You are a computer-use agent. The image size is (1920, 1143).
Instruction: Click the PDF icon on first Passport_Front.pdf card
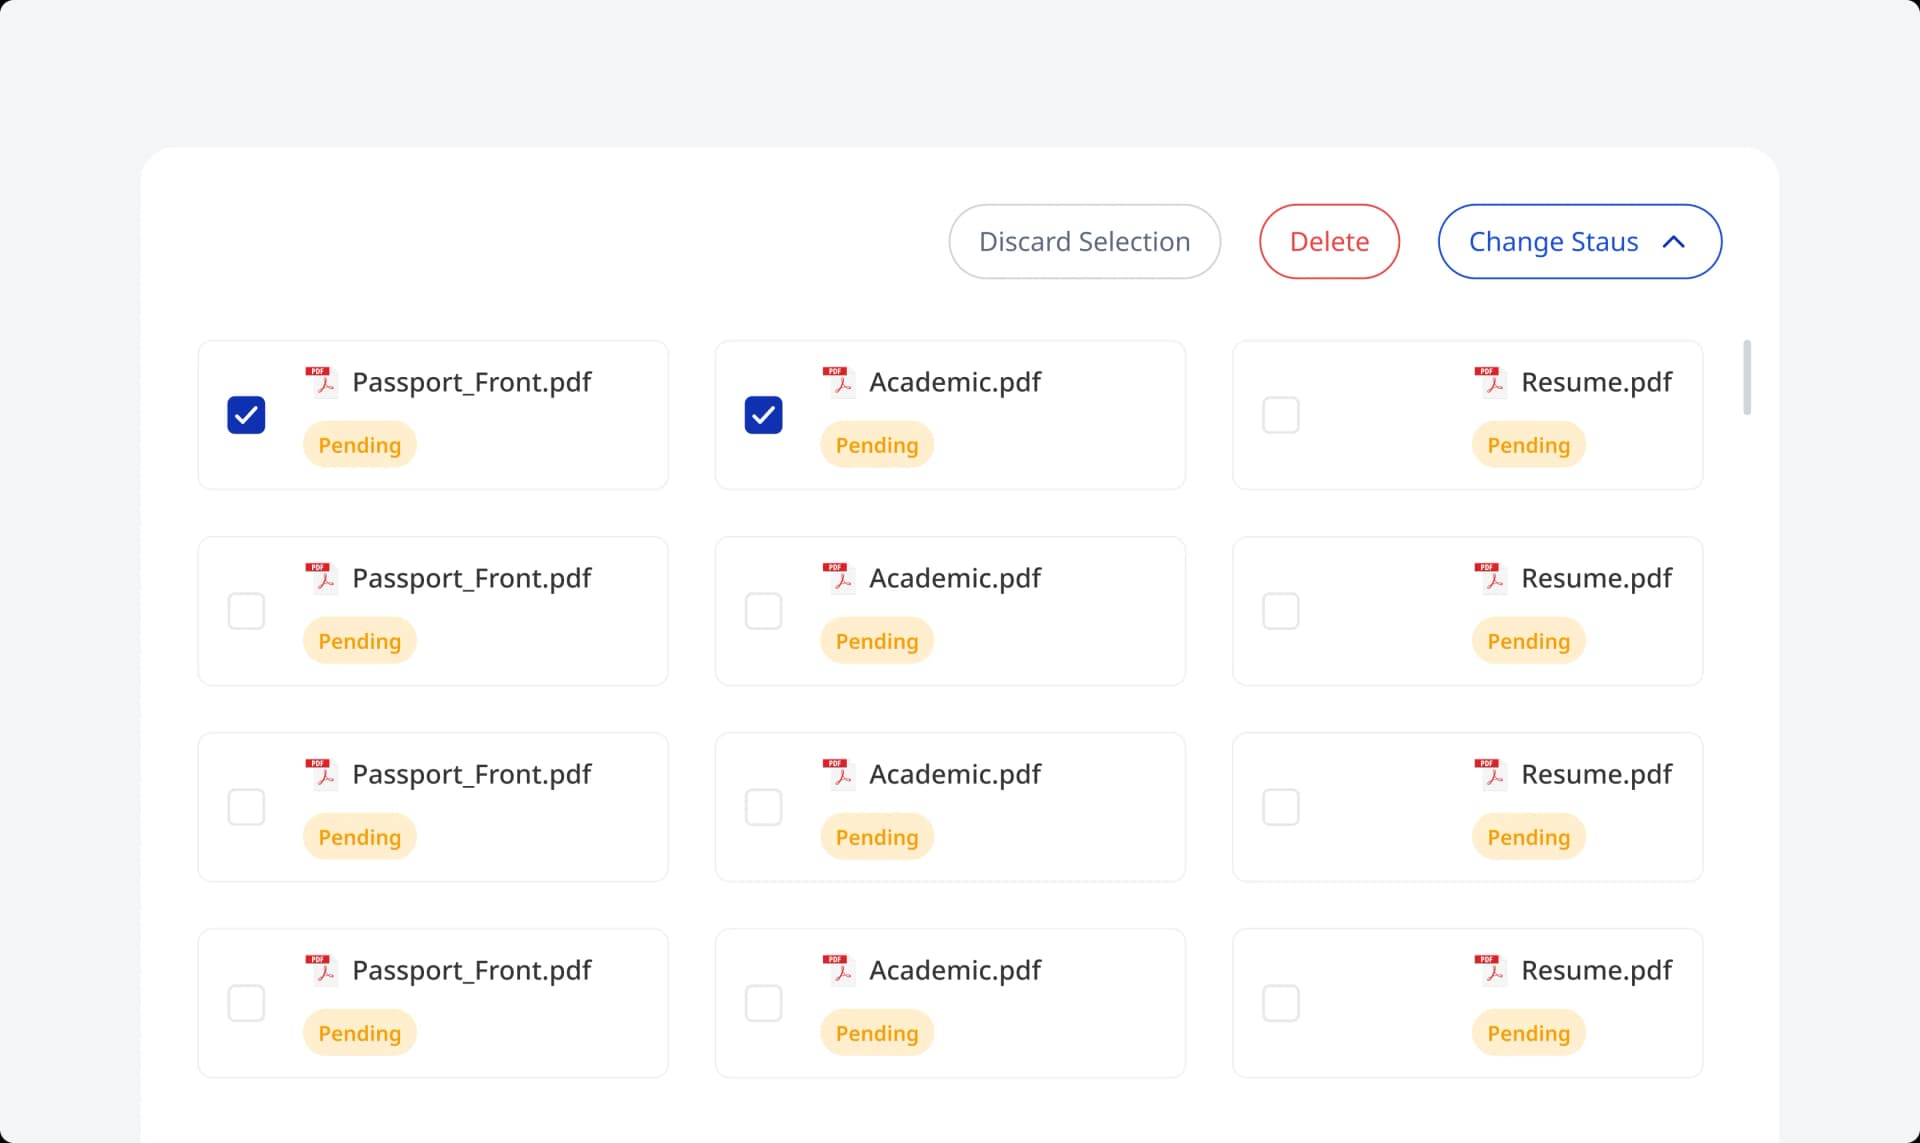[x=323, y=381]
